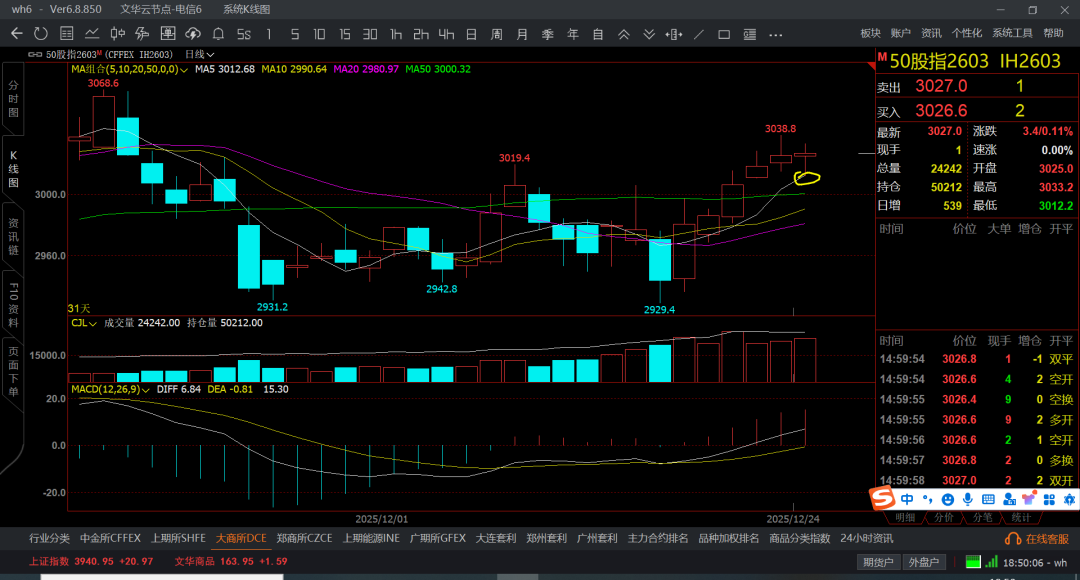Image resolution: width=1080 pixels, height=580 pixels.
Task: Select the 广期所GFEX exchange tab
Action: tap(437, 539)
